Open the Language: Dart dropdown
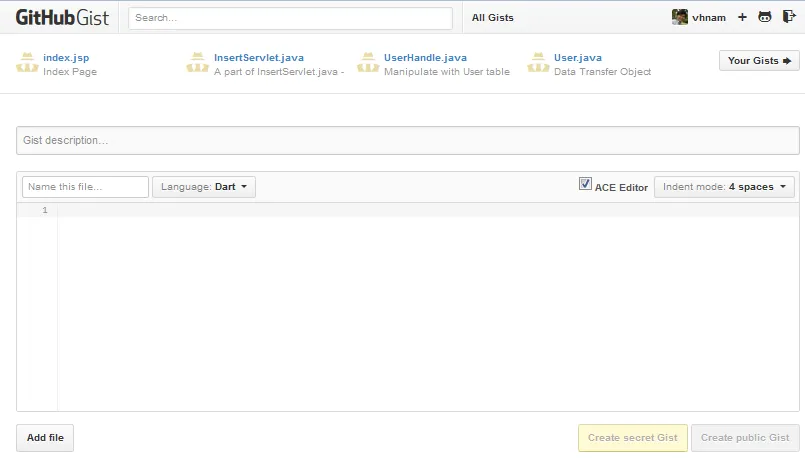 [x=204, y=187]
